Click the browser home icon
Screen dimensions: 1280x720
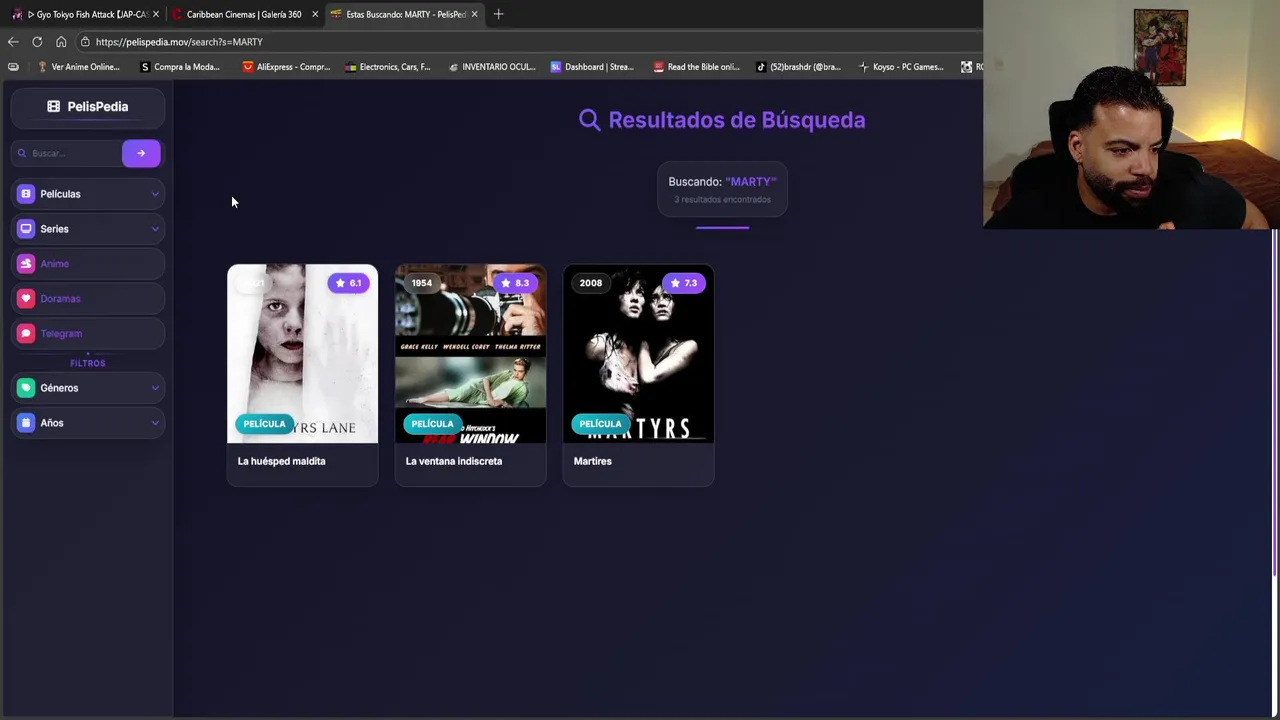[61, 42]
